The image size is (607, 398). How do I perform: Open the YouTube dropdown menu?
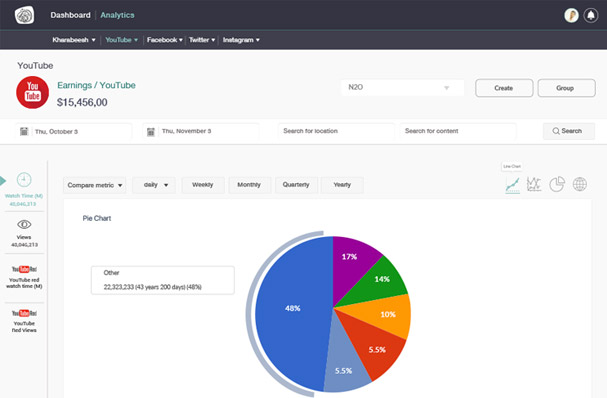tap(122, 40)
